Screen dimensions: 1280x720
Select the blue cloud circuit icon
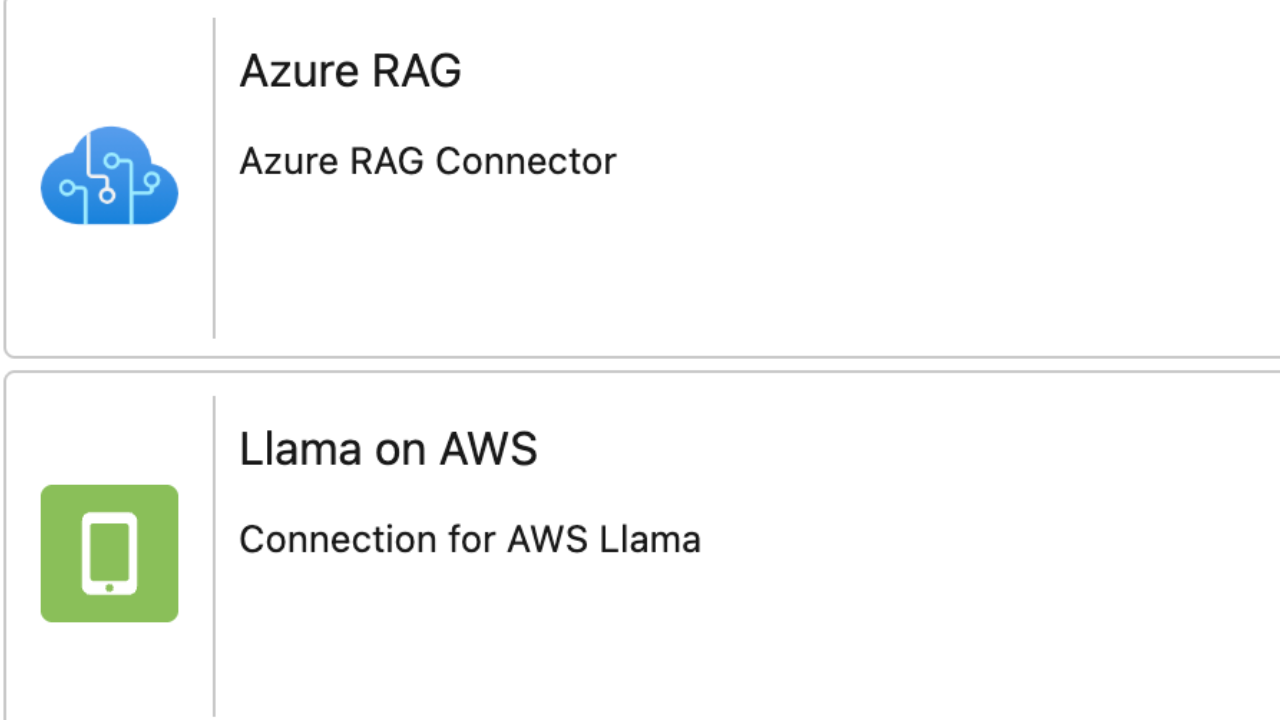[109, 176]
